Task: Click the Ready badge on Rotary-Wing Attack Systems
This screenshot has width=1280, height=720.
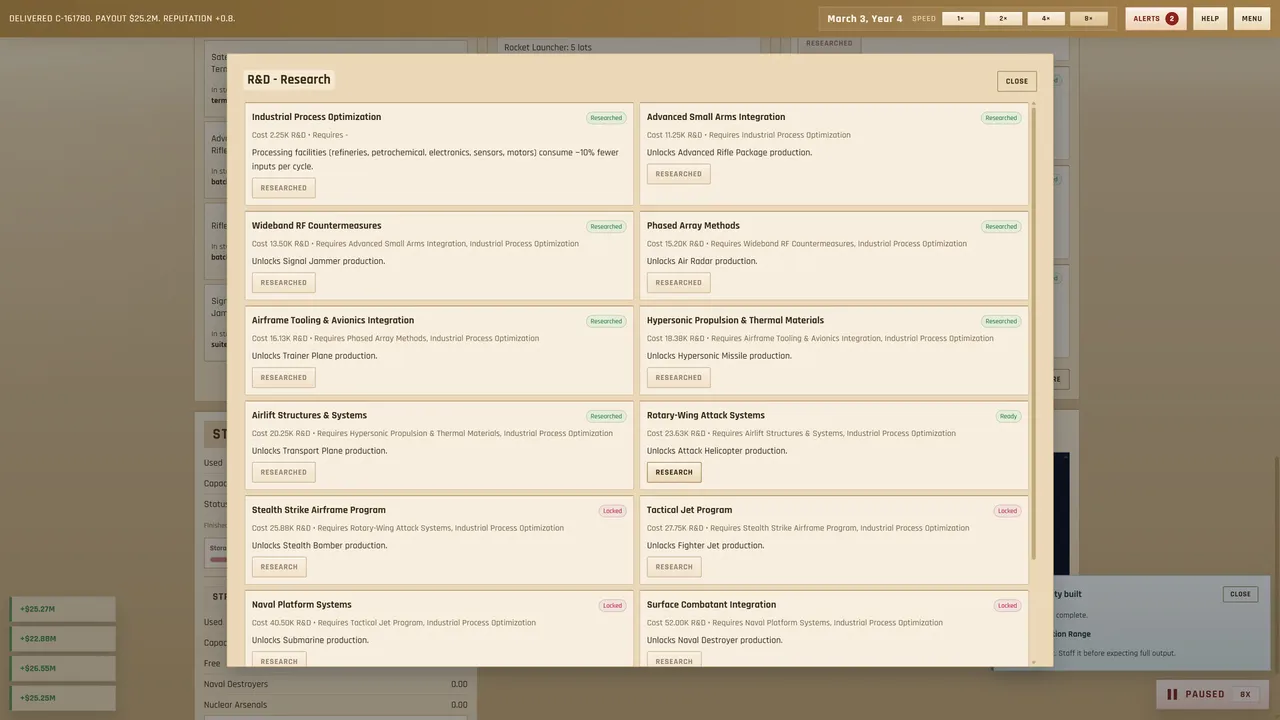Action: [1008, 416]
